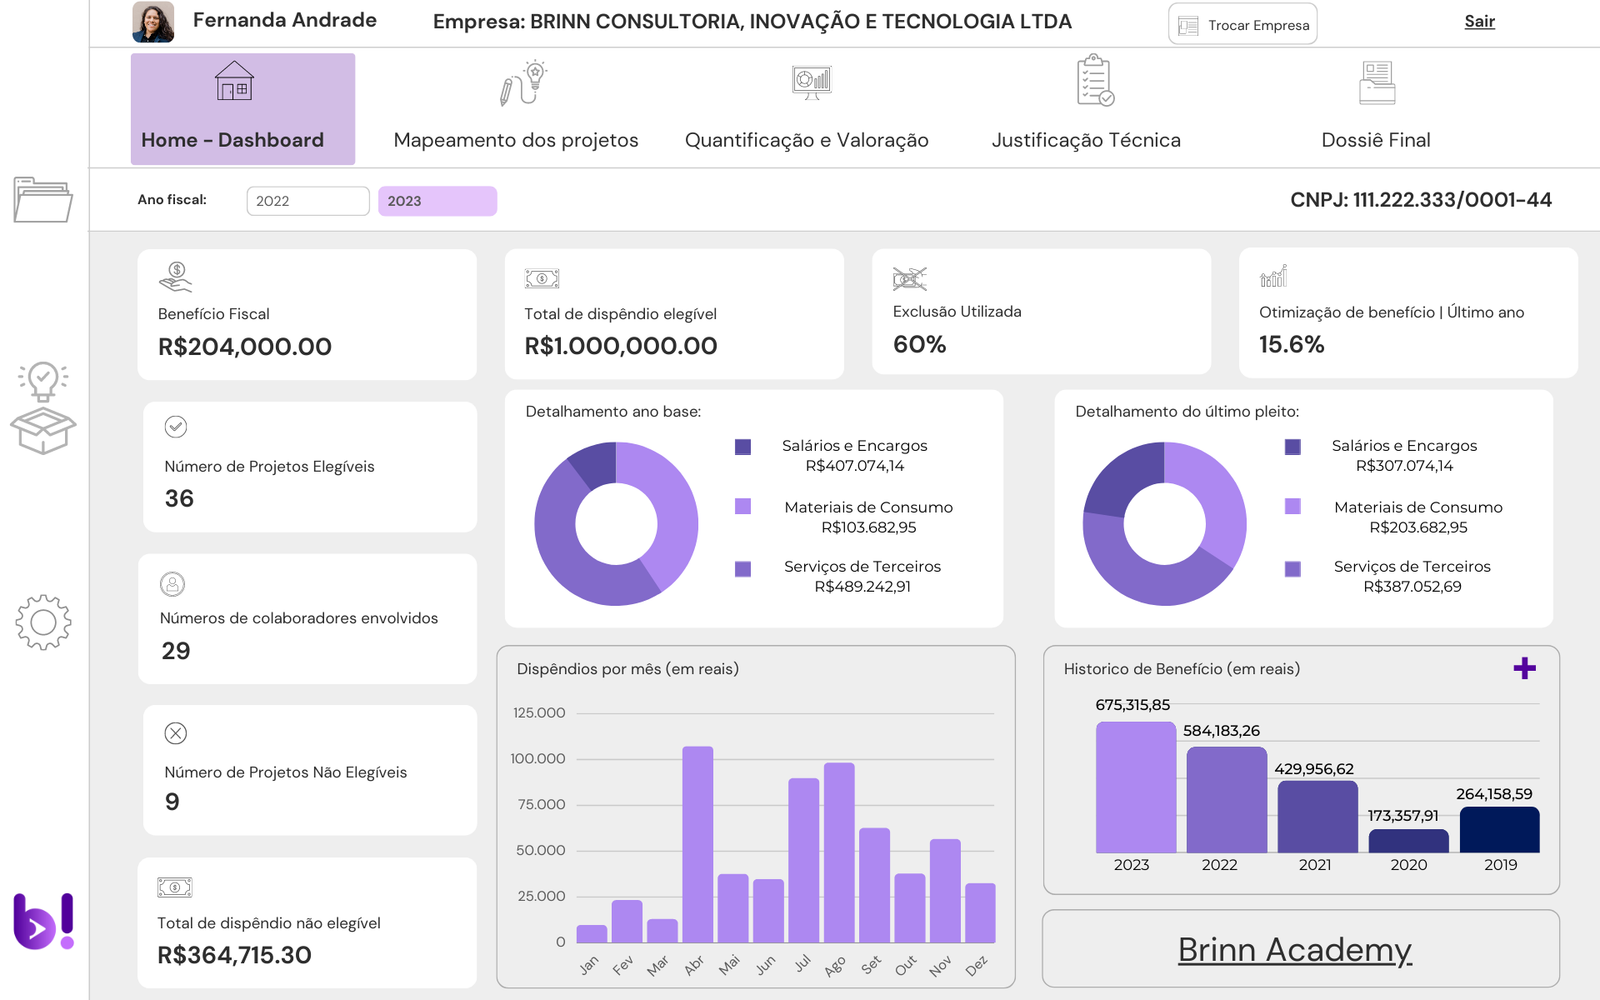The image size is (1600, 1000).
Task: Click Otimização de benefício value 15.6%
Action: pos(1292,344)
